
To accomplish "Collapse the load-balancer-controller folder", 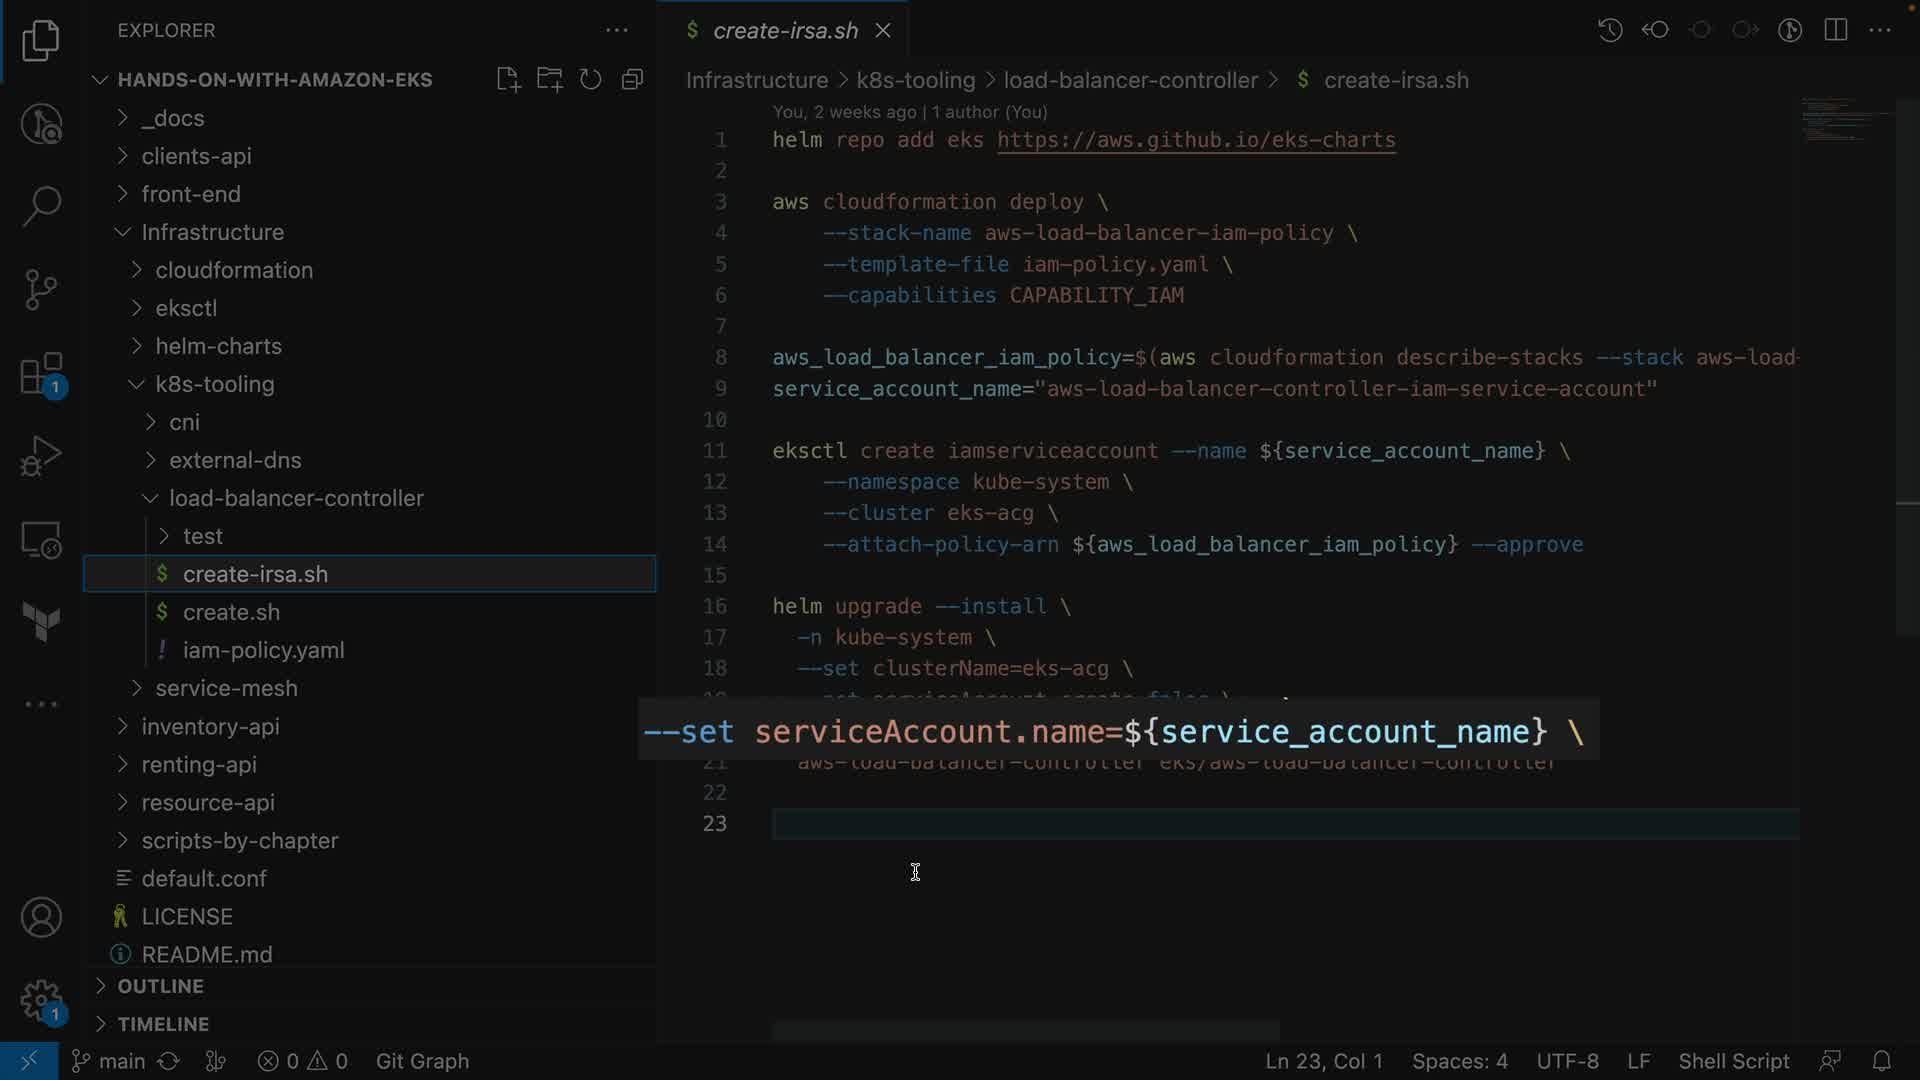I will coord(296,498).
